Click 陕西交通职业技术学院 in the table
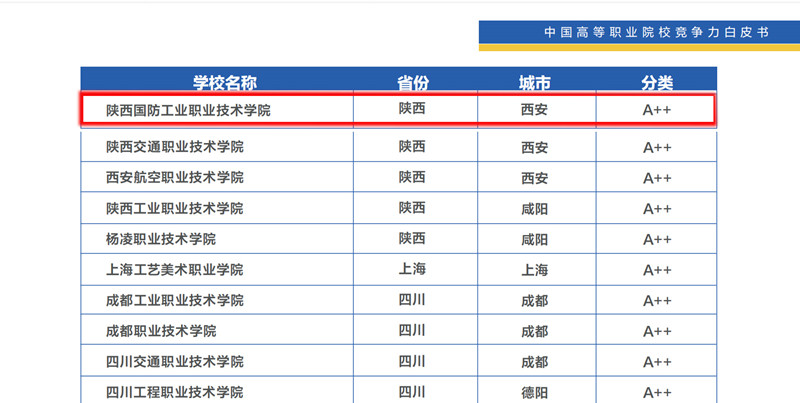The image size is (800, 403). tap(174, 147)
